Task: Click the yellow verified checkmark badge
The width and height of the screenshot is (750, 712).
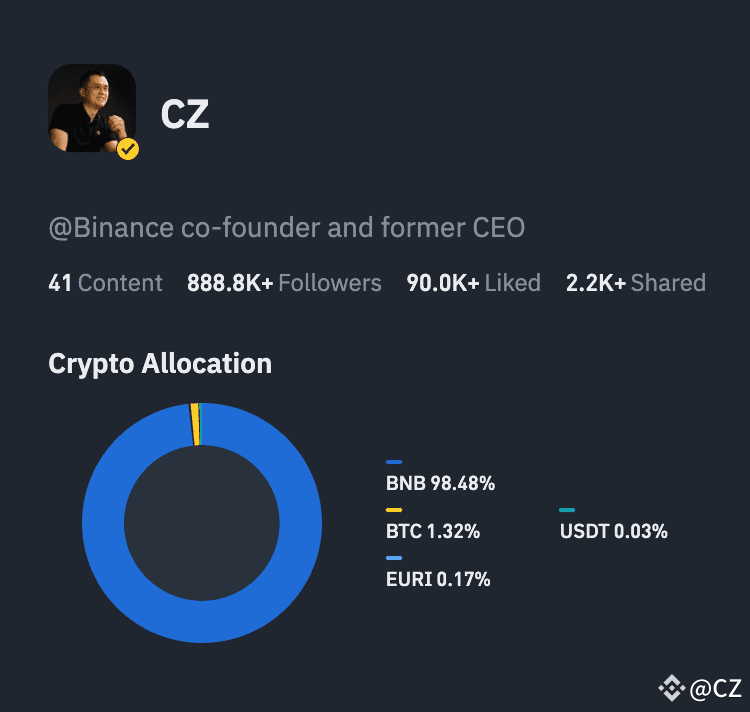Action: (128, 149)
